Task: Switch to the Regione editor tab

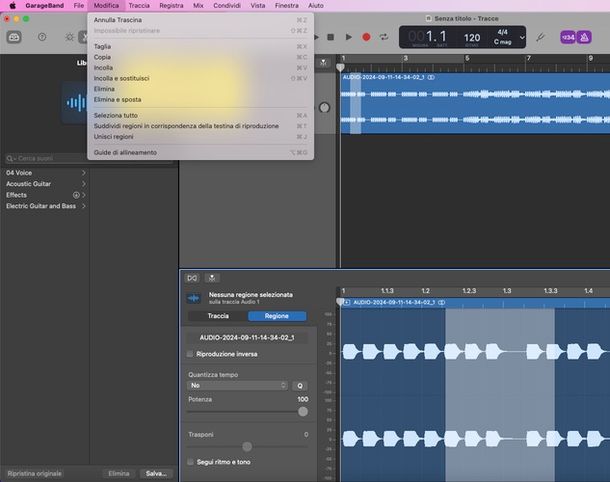Action: (277, 316)
